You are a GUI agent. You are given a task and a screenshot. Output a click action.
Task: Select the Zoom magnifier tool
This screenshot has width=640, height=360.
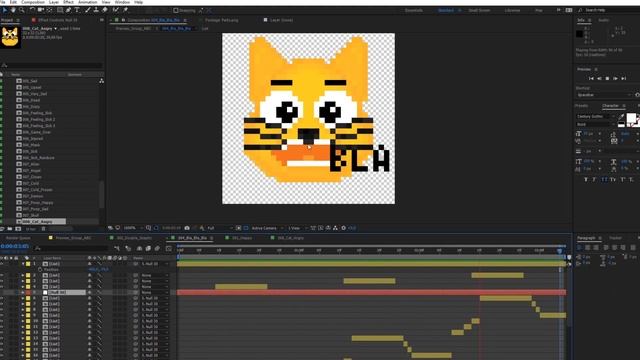pyautogui.click(x=22, y=10)
